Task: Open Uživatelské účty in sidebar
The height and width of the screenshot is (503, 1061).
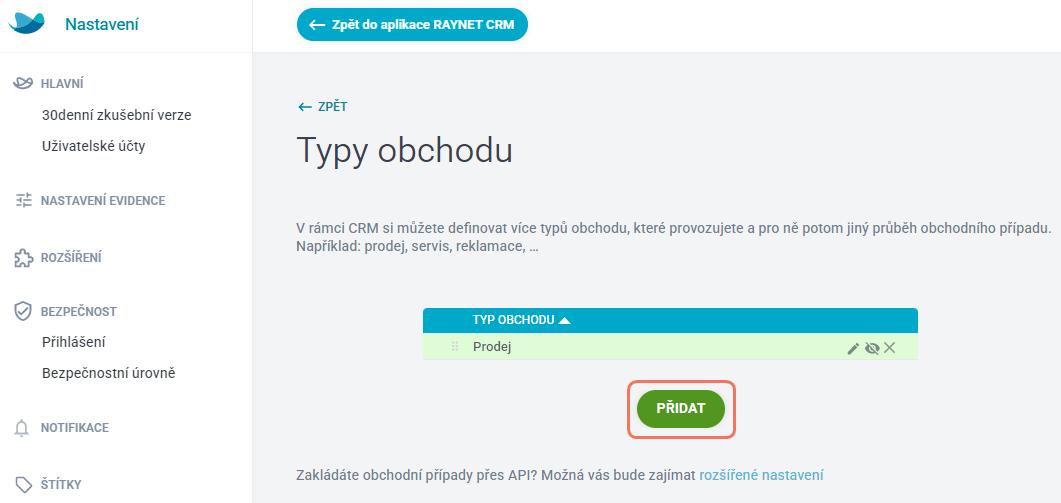Action: [93, 146]
